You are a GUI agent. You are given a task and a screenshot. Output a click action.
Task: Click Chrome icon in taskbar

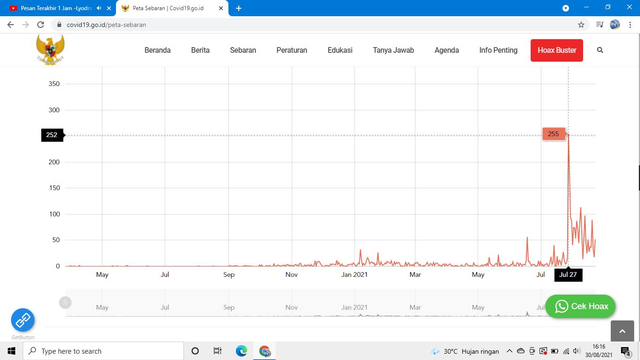point(264,351)
